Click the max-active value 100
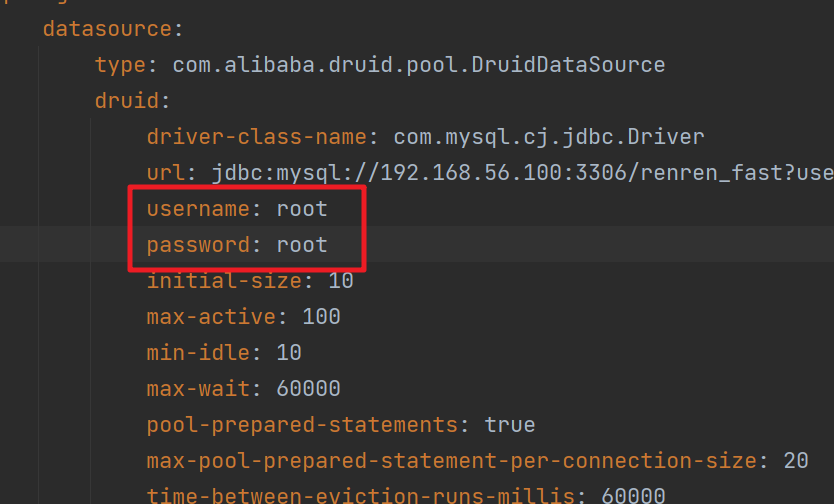 pyautogui.click(x=321, y=317)
